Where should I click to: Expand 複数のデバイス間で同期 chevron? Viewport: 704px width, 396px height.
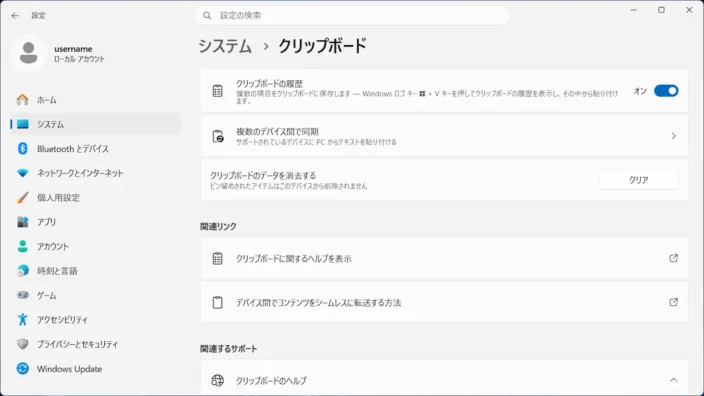click(673, 136)
